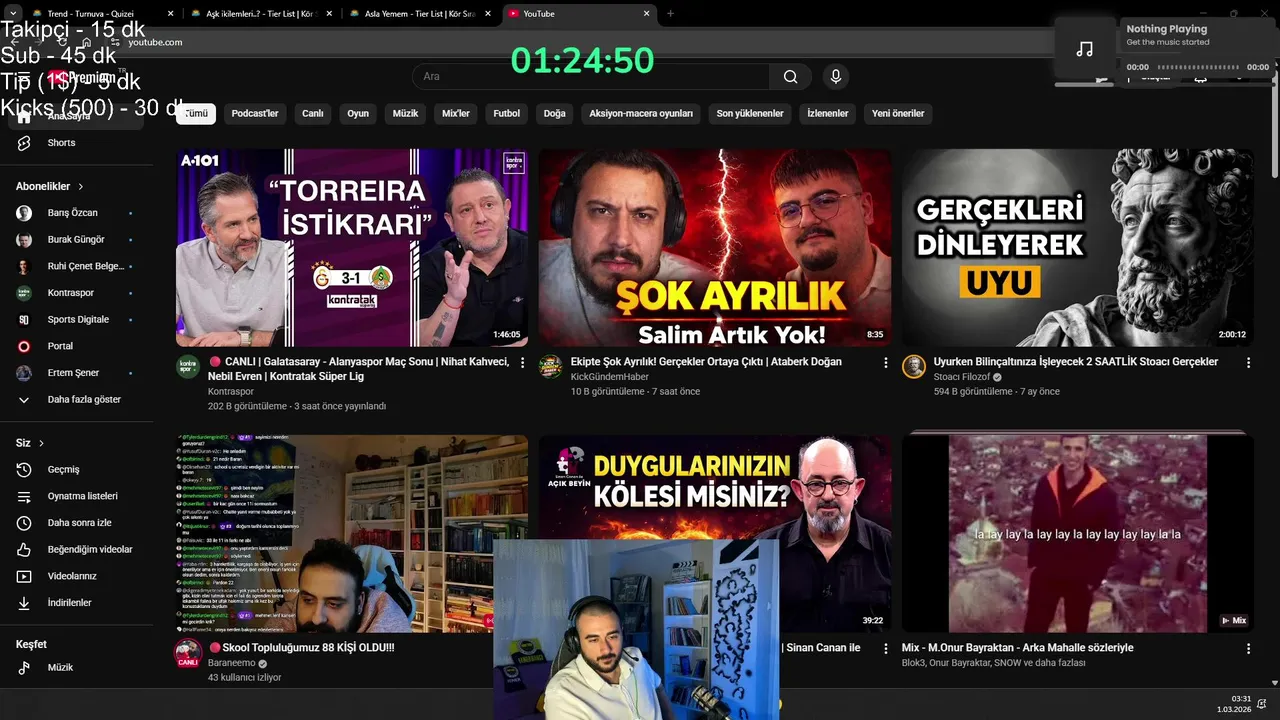Select the Tümü filter chip
This screenshot has height=720, width=1280.
196,114
